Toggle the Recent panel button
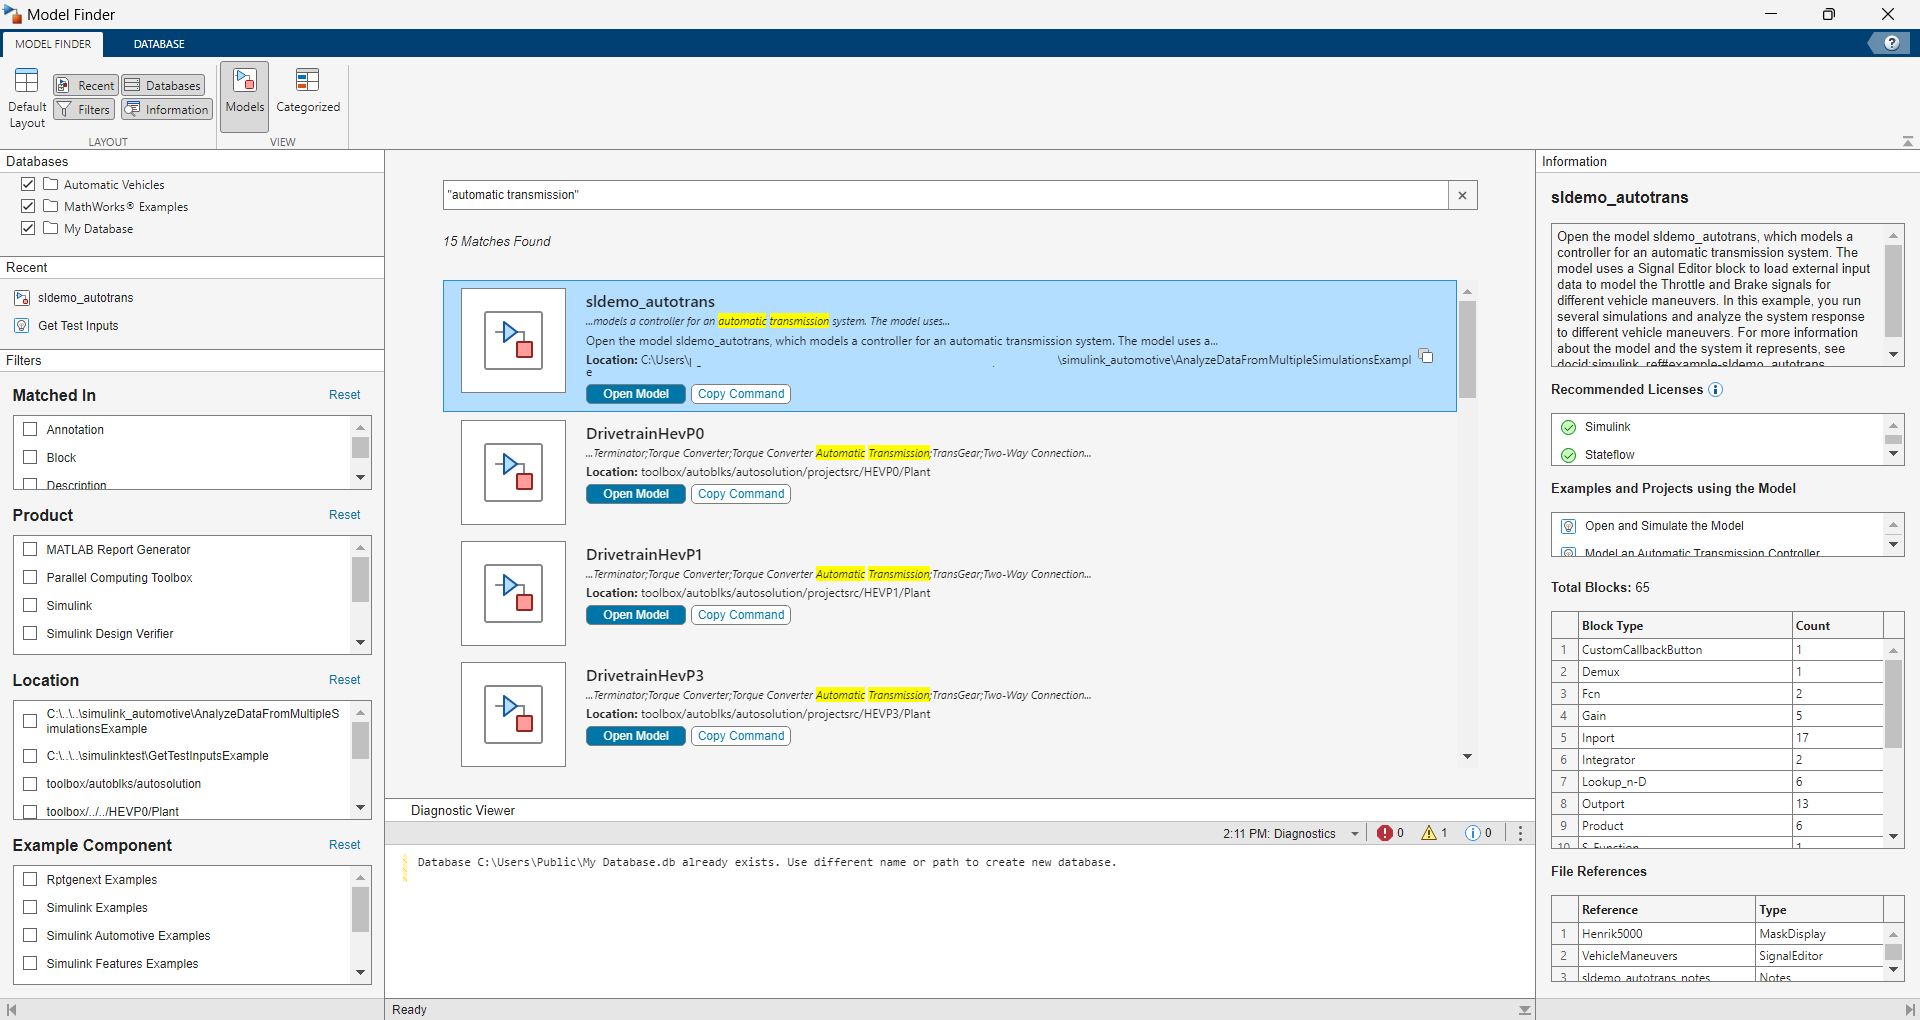The width and height of the screenshot is (1920, 1020). click(86, 85)
